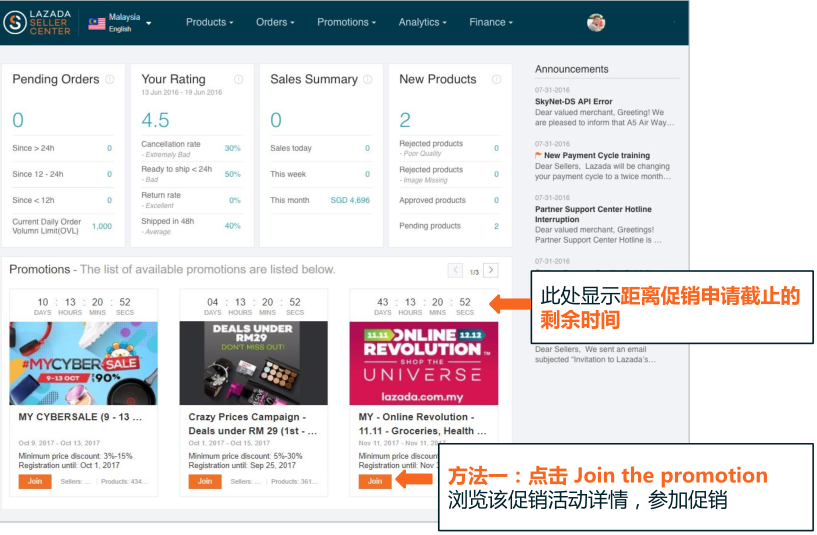Click the Rejected products Poor Quality row
Image resolution: width=817 pixels, height=535 pixels.
pos(449,148)
